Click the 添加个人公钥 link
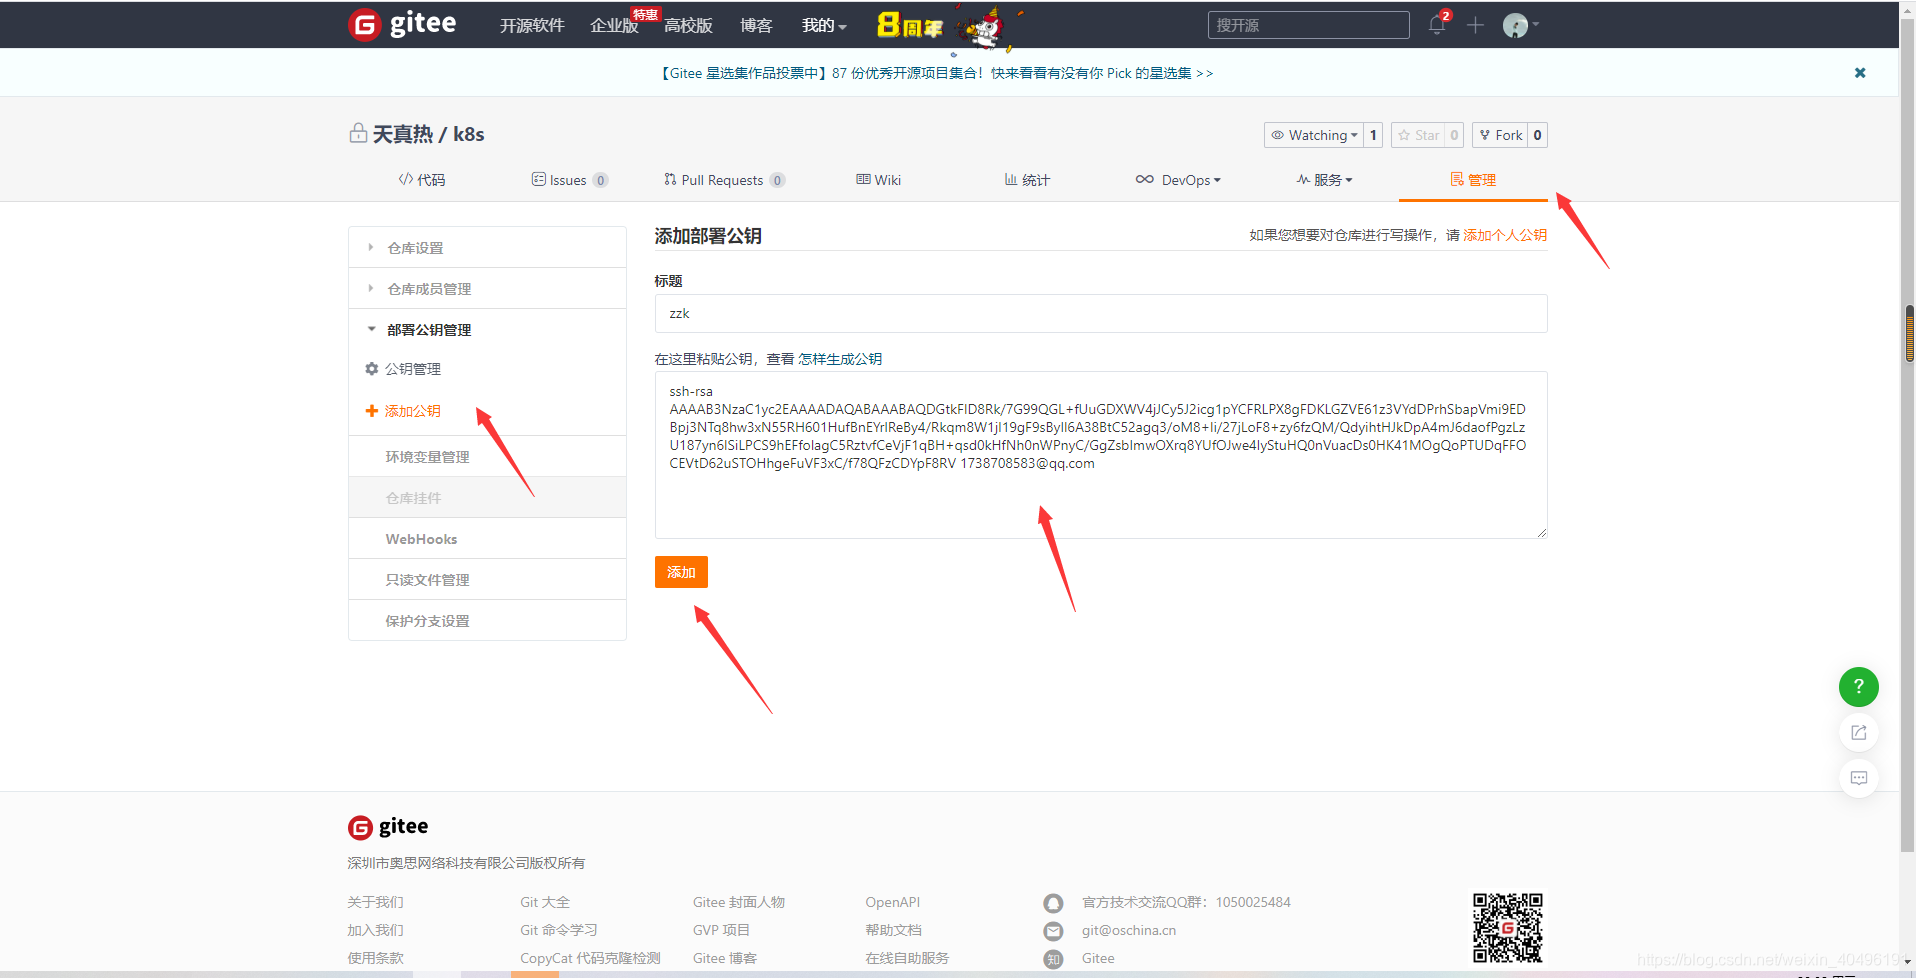The width and height of the screenshot is (1916, 978). [x=1504, y=235]
